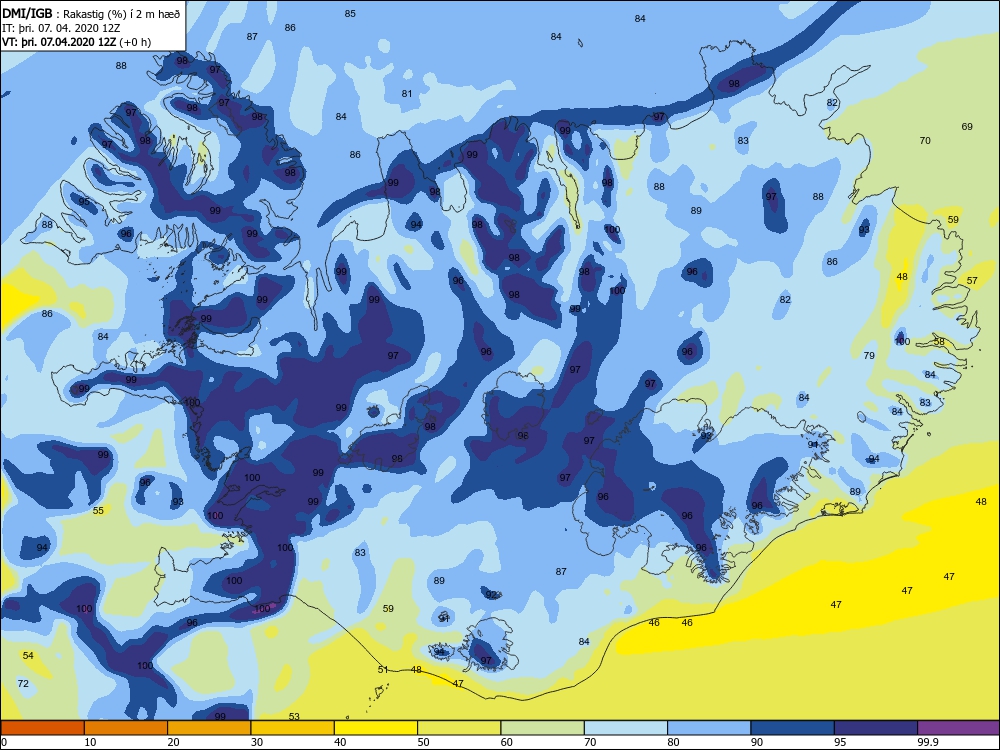Click the map humidity value '72'
This screenshot has width=1000, height=750.
(x=23, y=684)
